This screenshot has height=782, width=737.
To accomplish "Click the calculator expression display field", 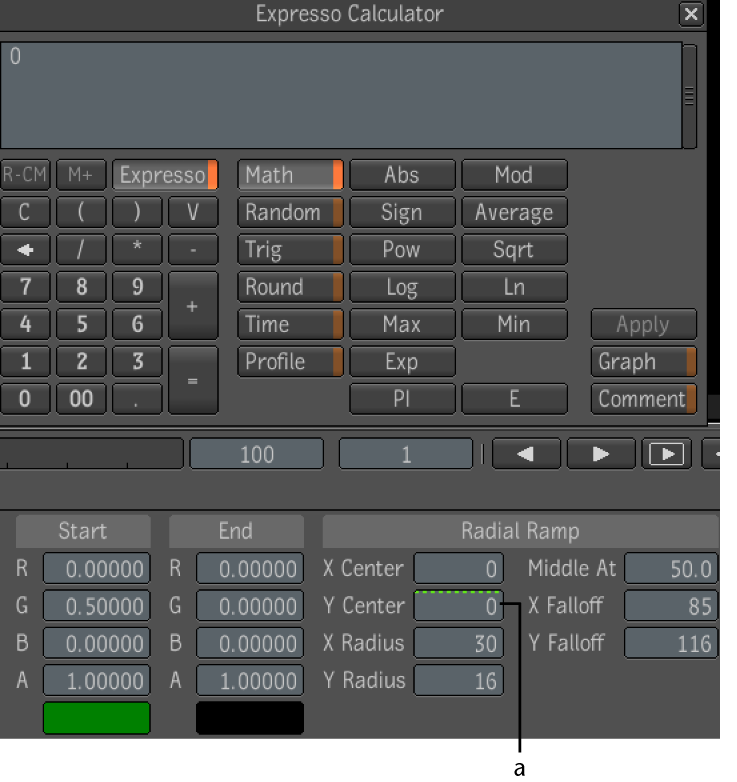I will (x=341, y=95).
